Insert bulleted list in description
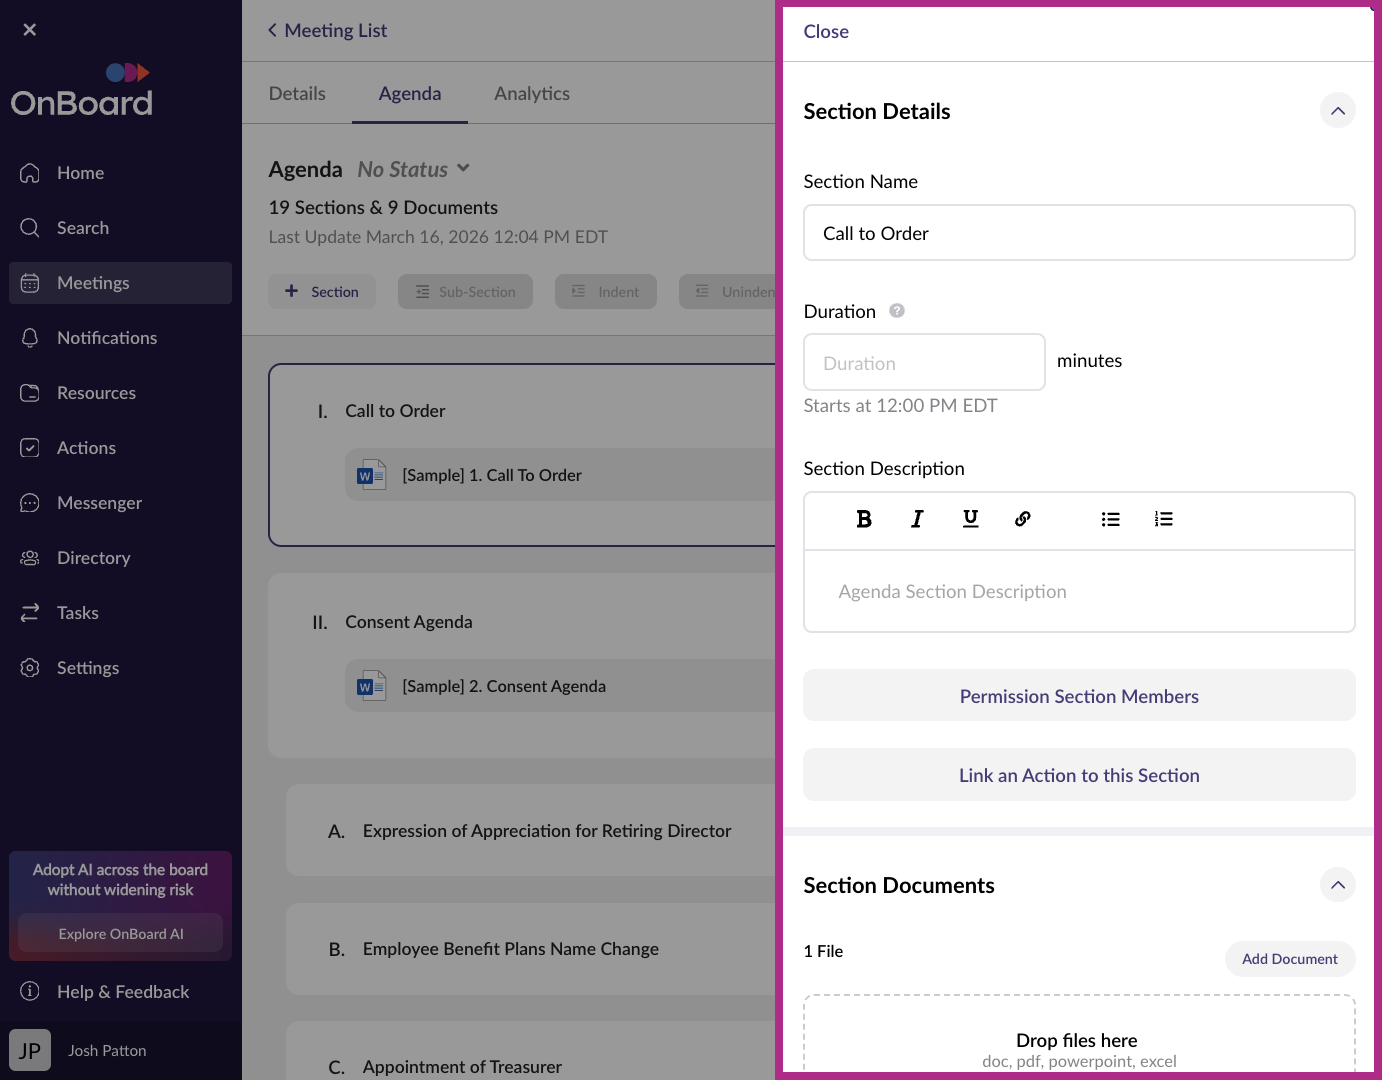The height and width of the screenshot is (1080, 1382). click(x=1110, y=519)
